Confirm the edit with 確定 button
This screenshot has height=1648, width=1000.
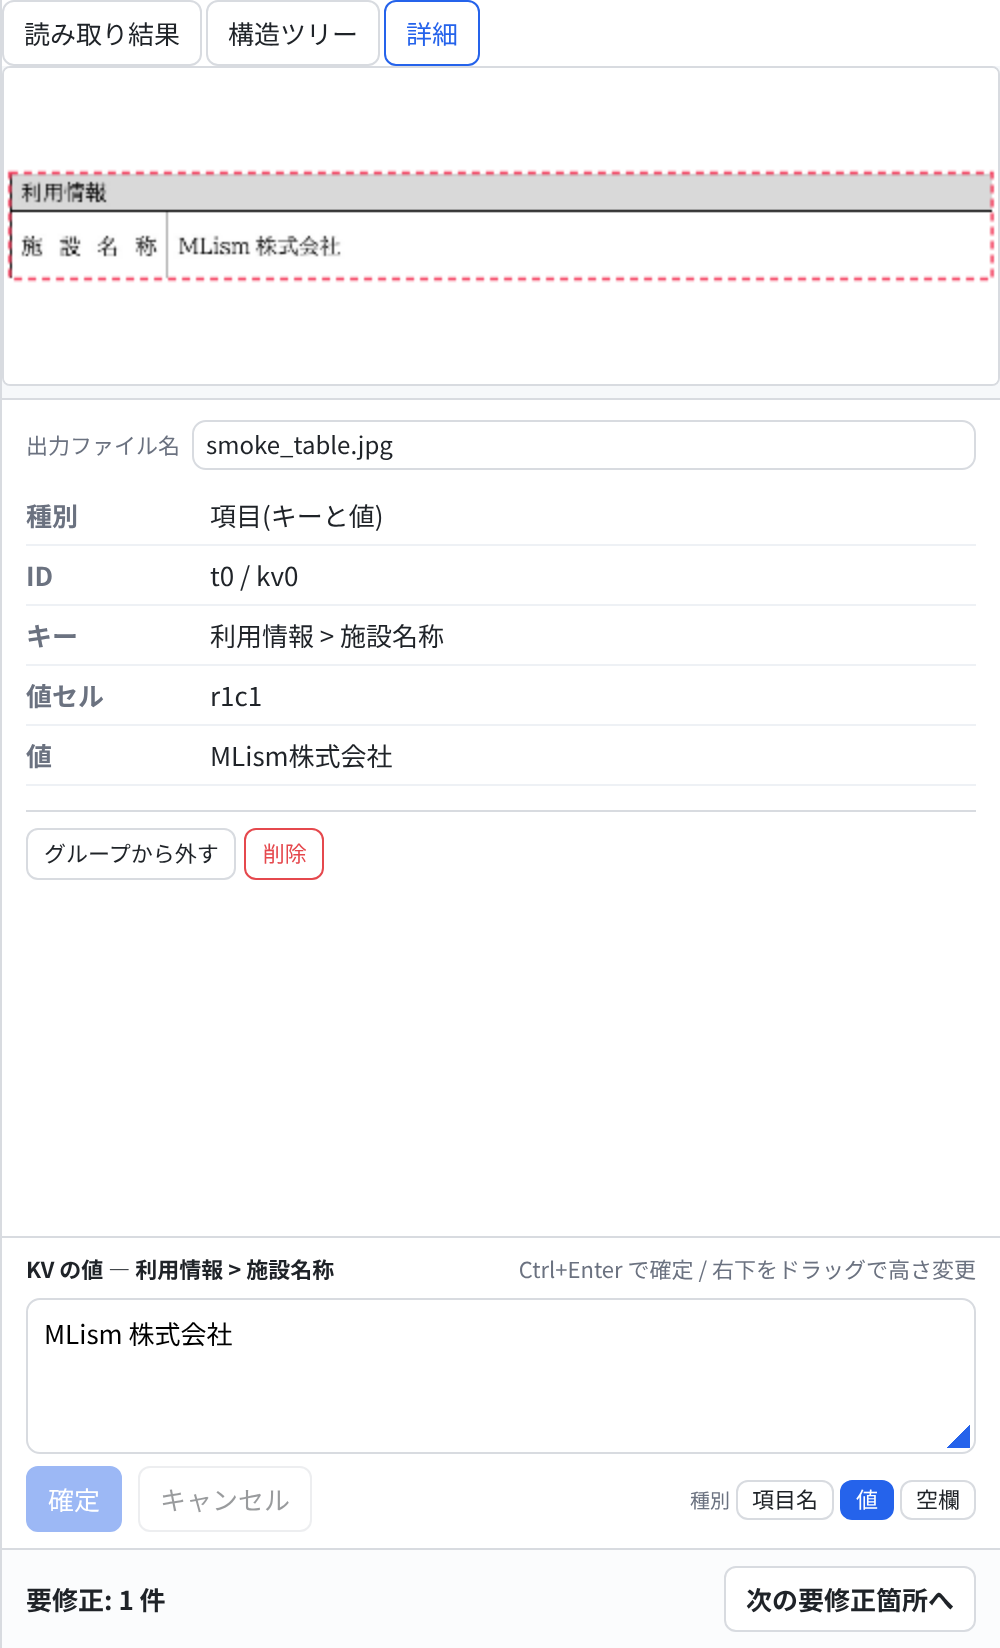(74, 1499)
